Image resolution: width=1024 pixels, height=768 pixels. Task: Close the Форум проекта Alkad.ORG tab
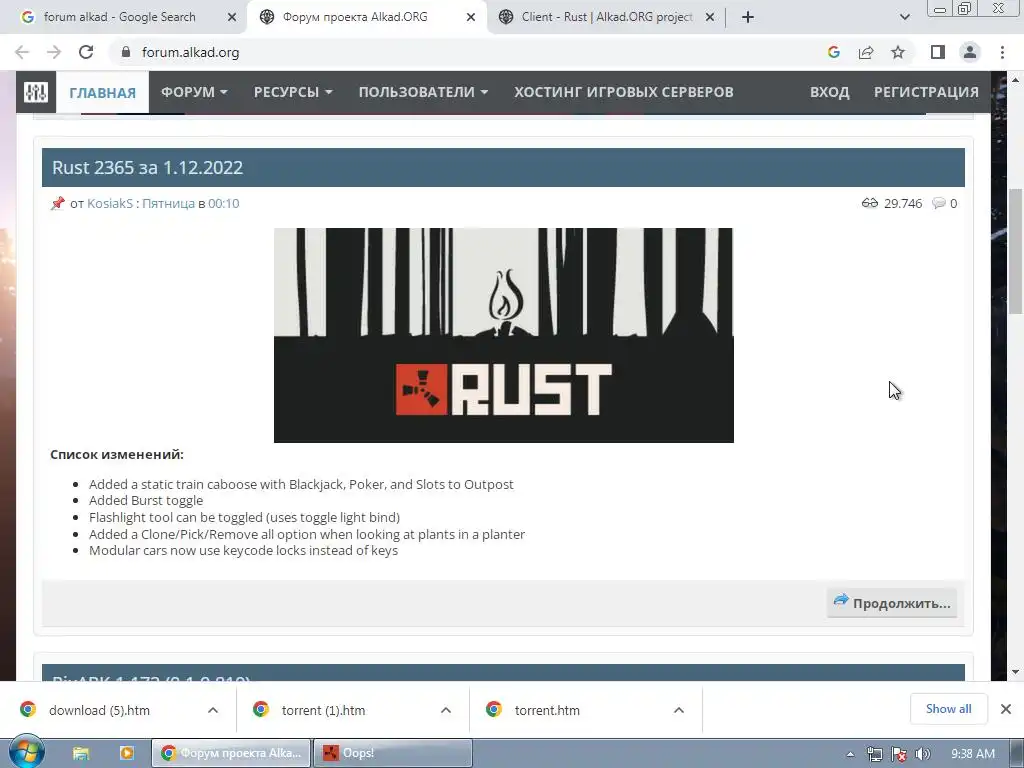pyautogui.click(x=471, y=18)
